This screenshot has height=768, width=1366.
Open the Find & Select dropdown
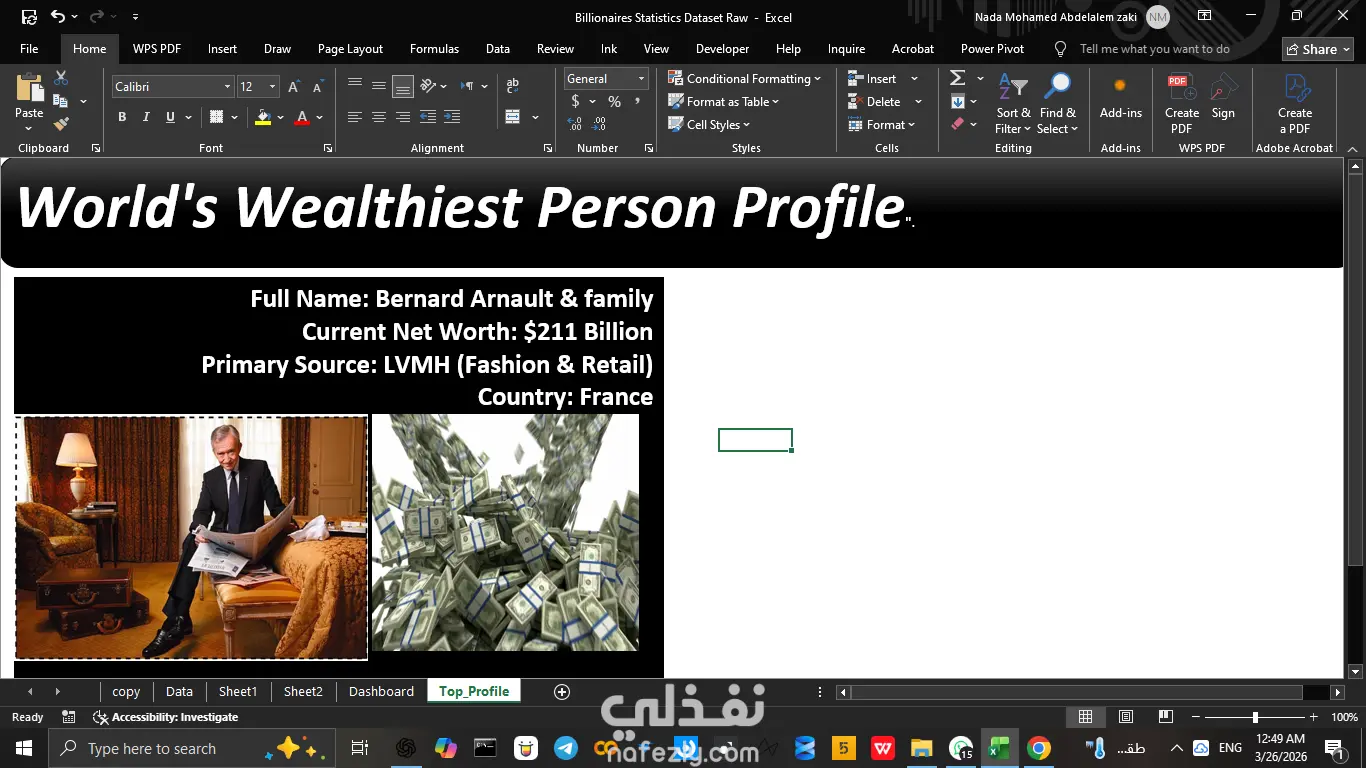(1057, 104)
